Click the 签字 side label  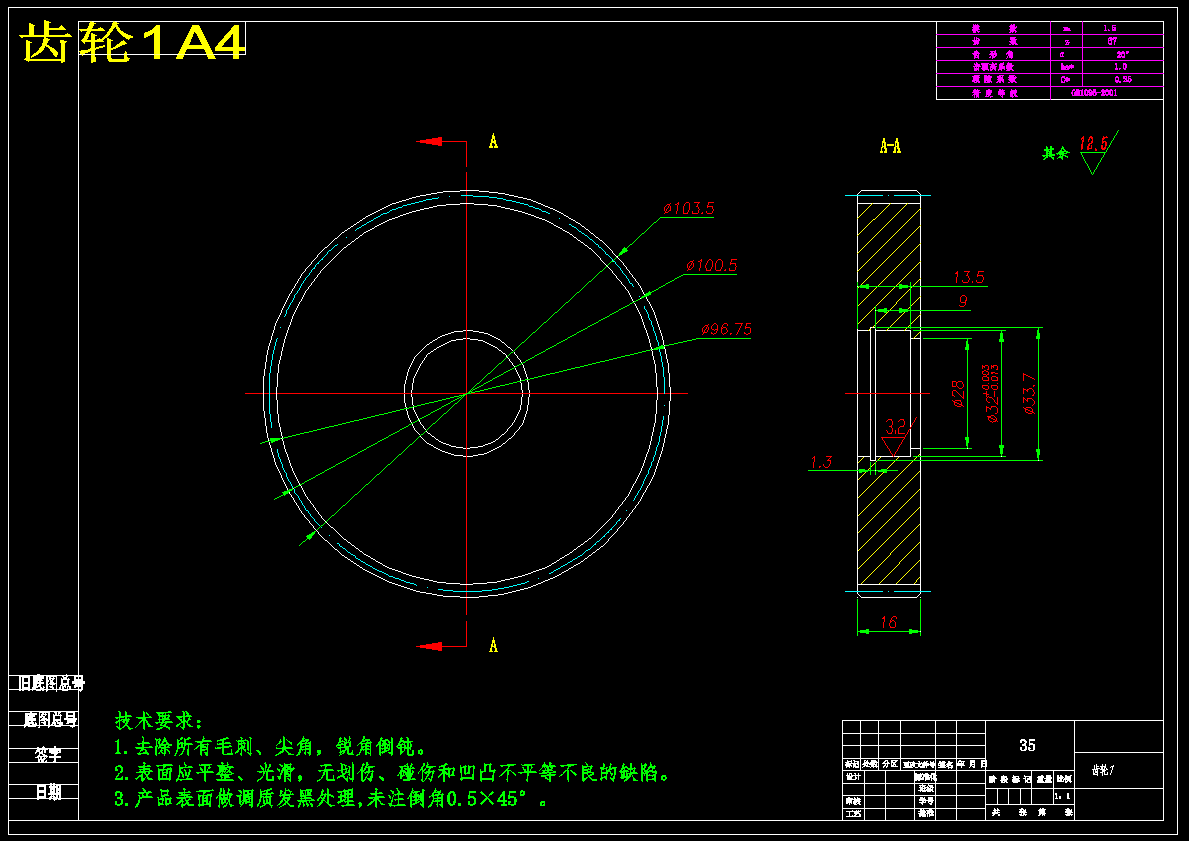(x=48, y=755)
